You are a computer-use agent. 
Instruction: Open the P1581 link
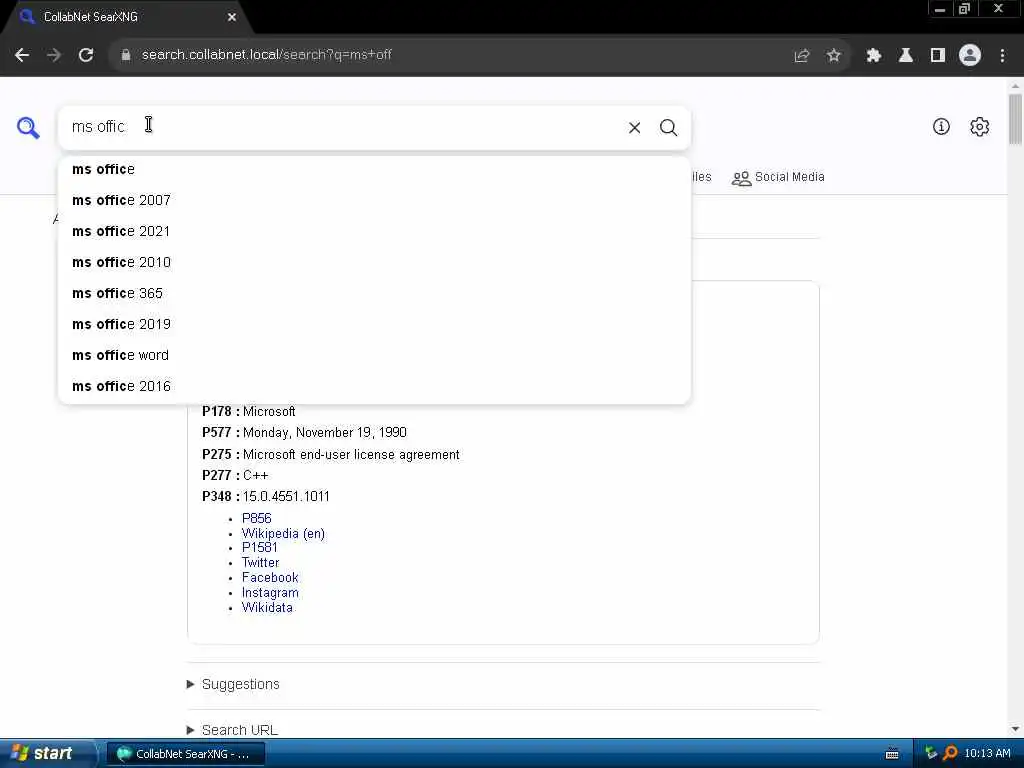coord(260,548)
